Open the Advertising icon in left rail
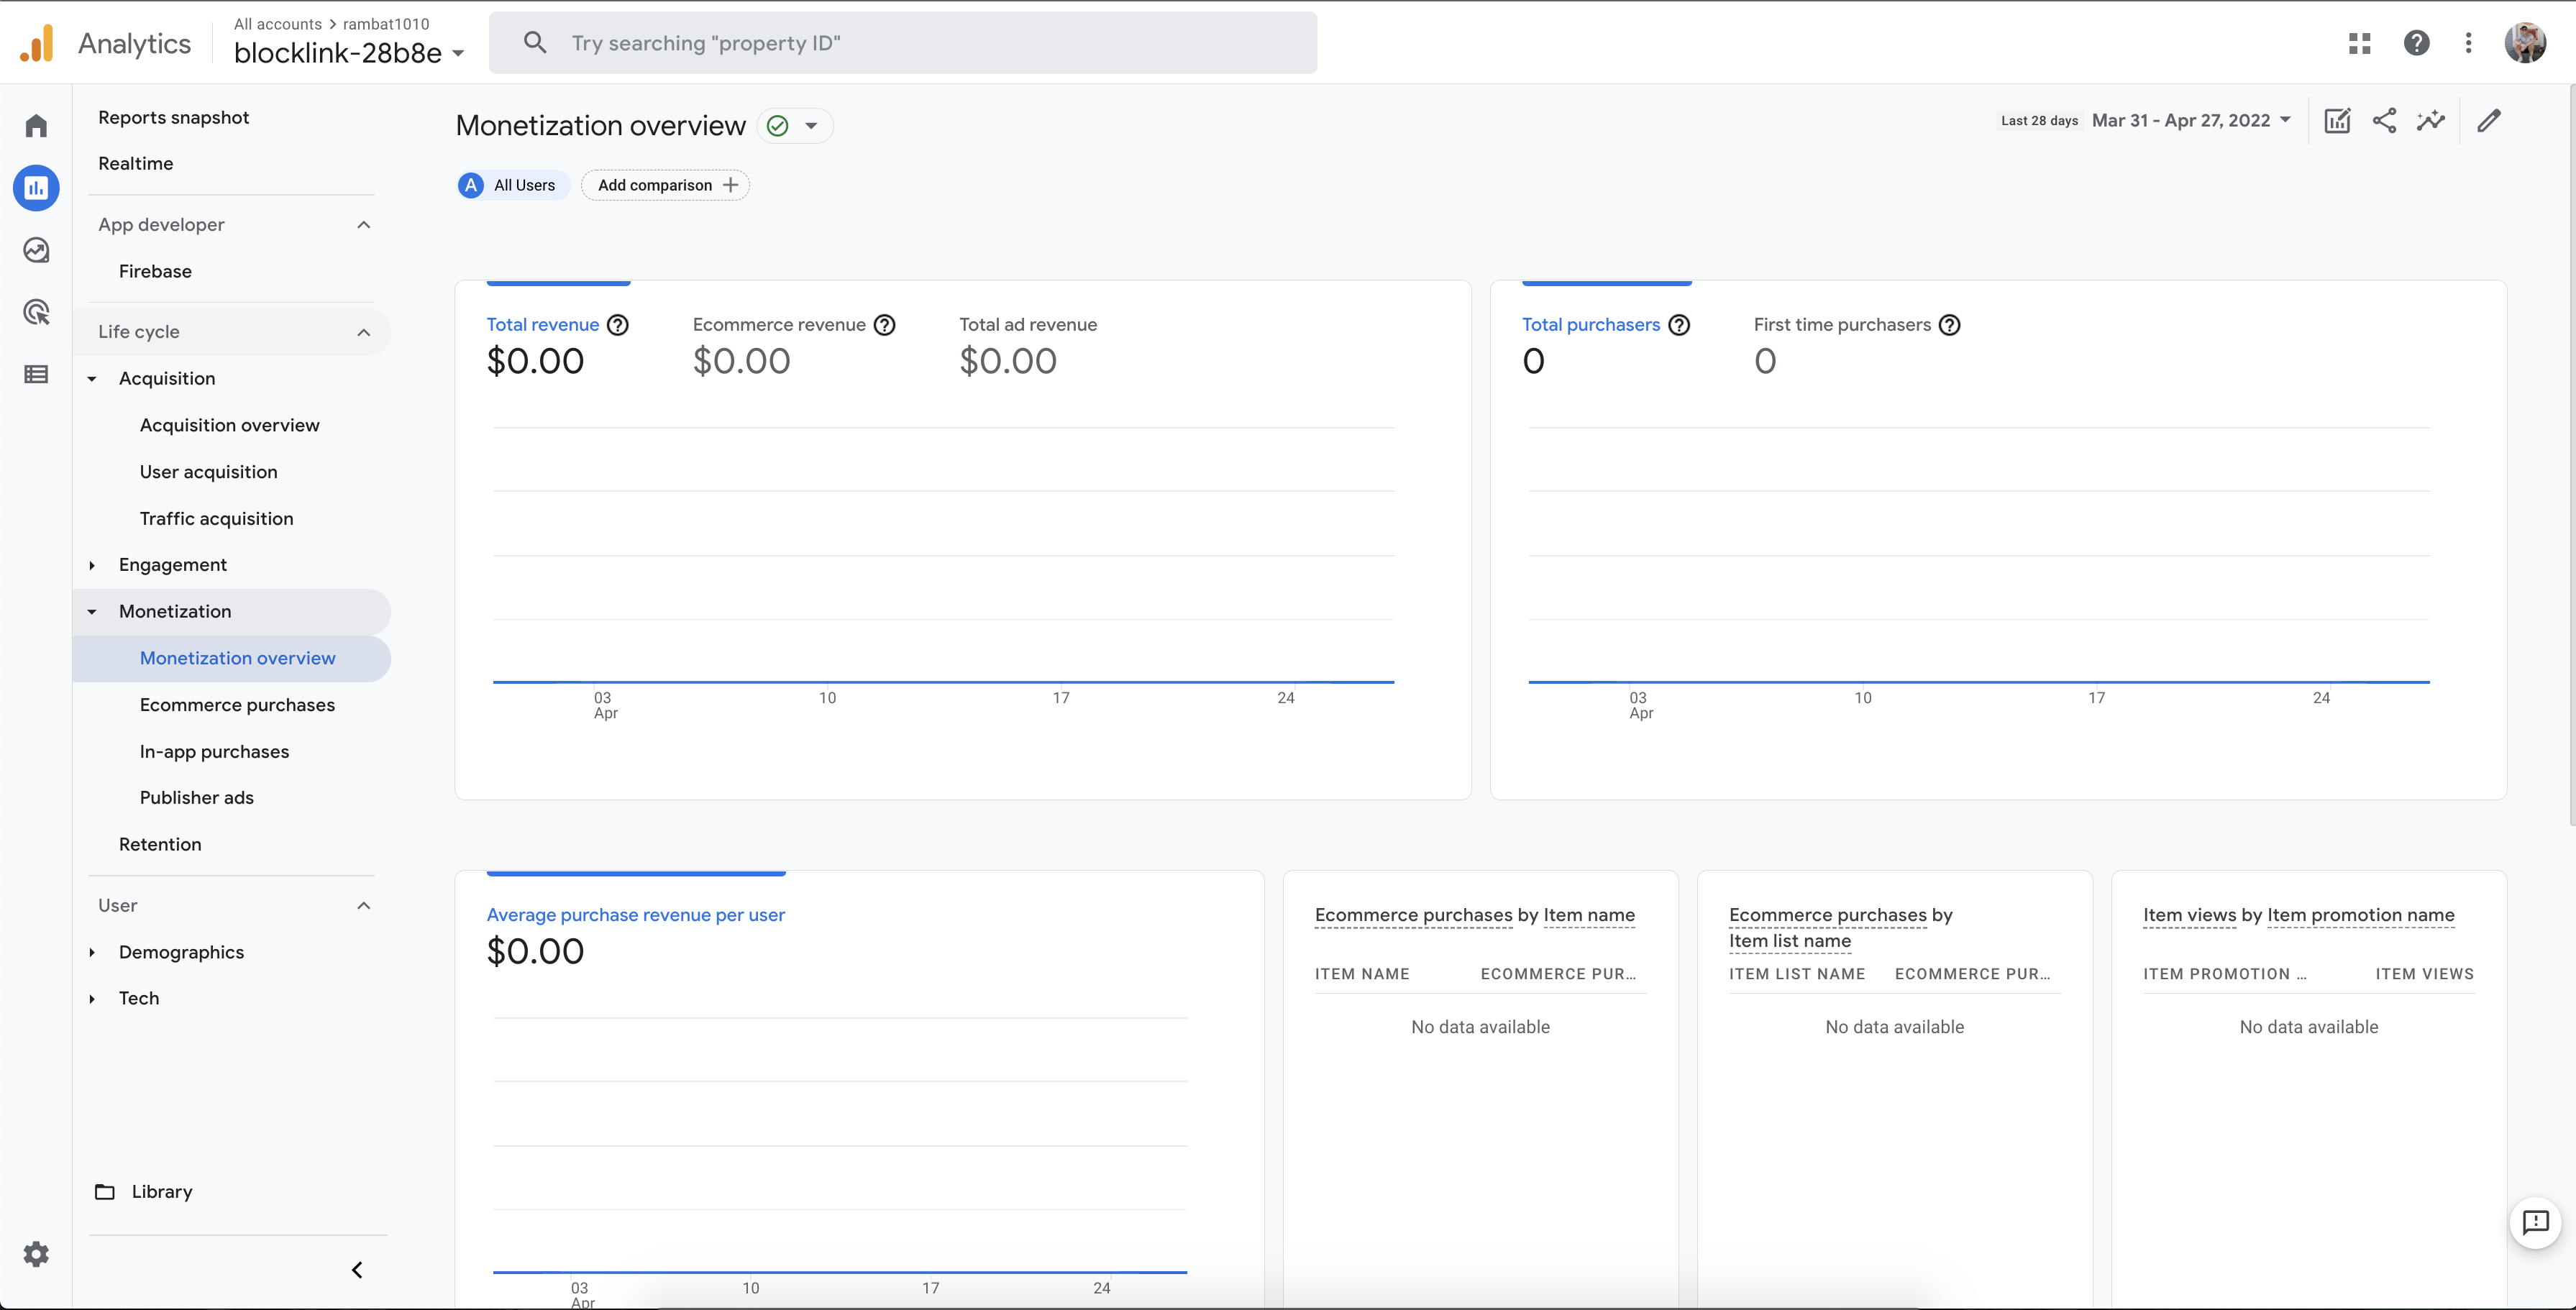2576x1310 pixels. click(36, 312)
